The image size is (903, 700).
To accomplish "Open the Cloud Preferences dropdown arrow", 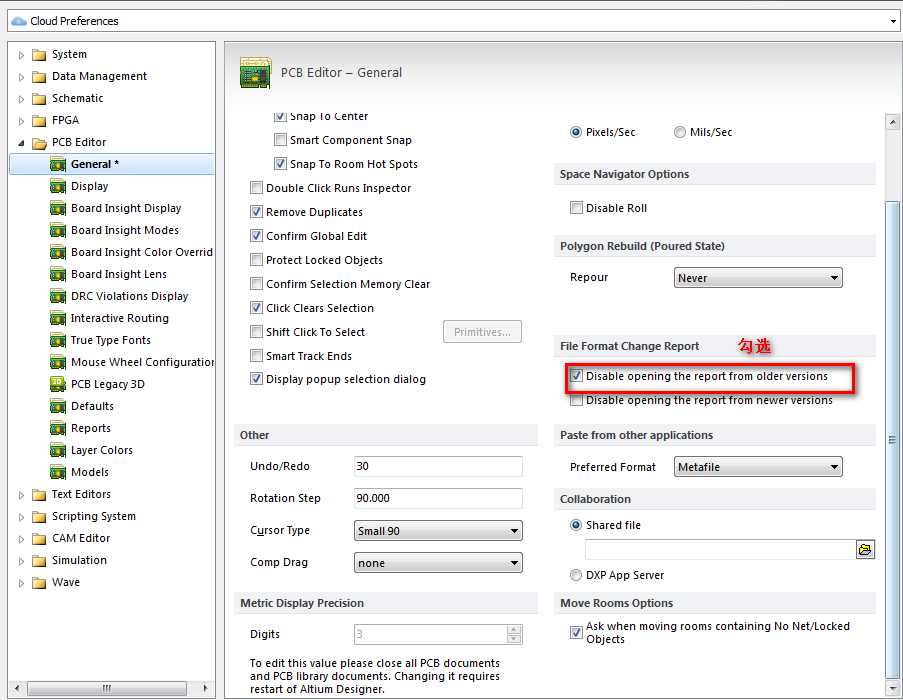I will [893, 21].
